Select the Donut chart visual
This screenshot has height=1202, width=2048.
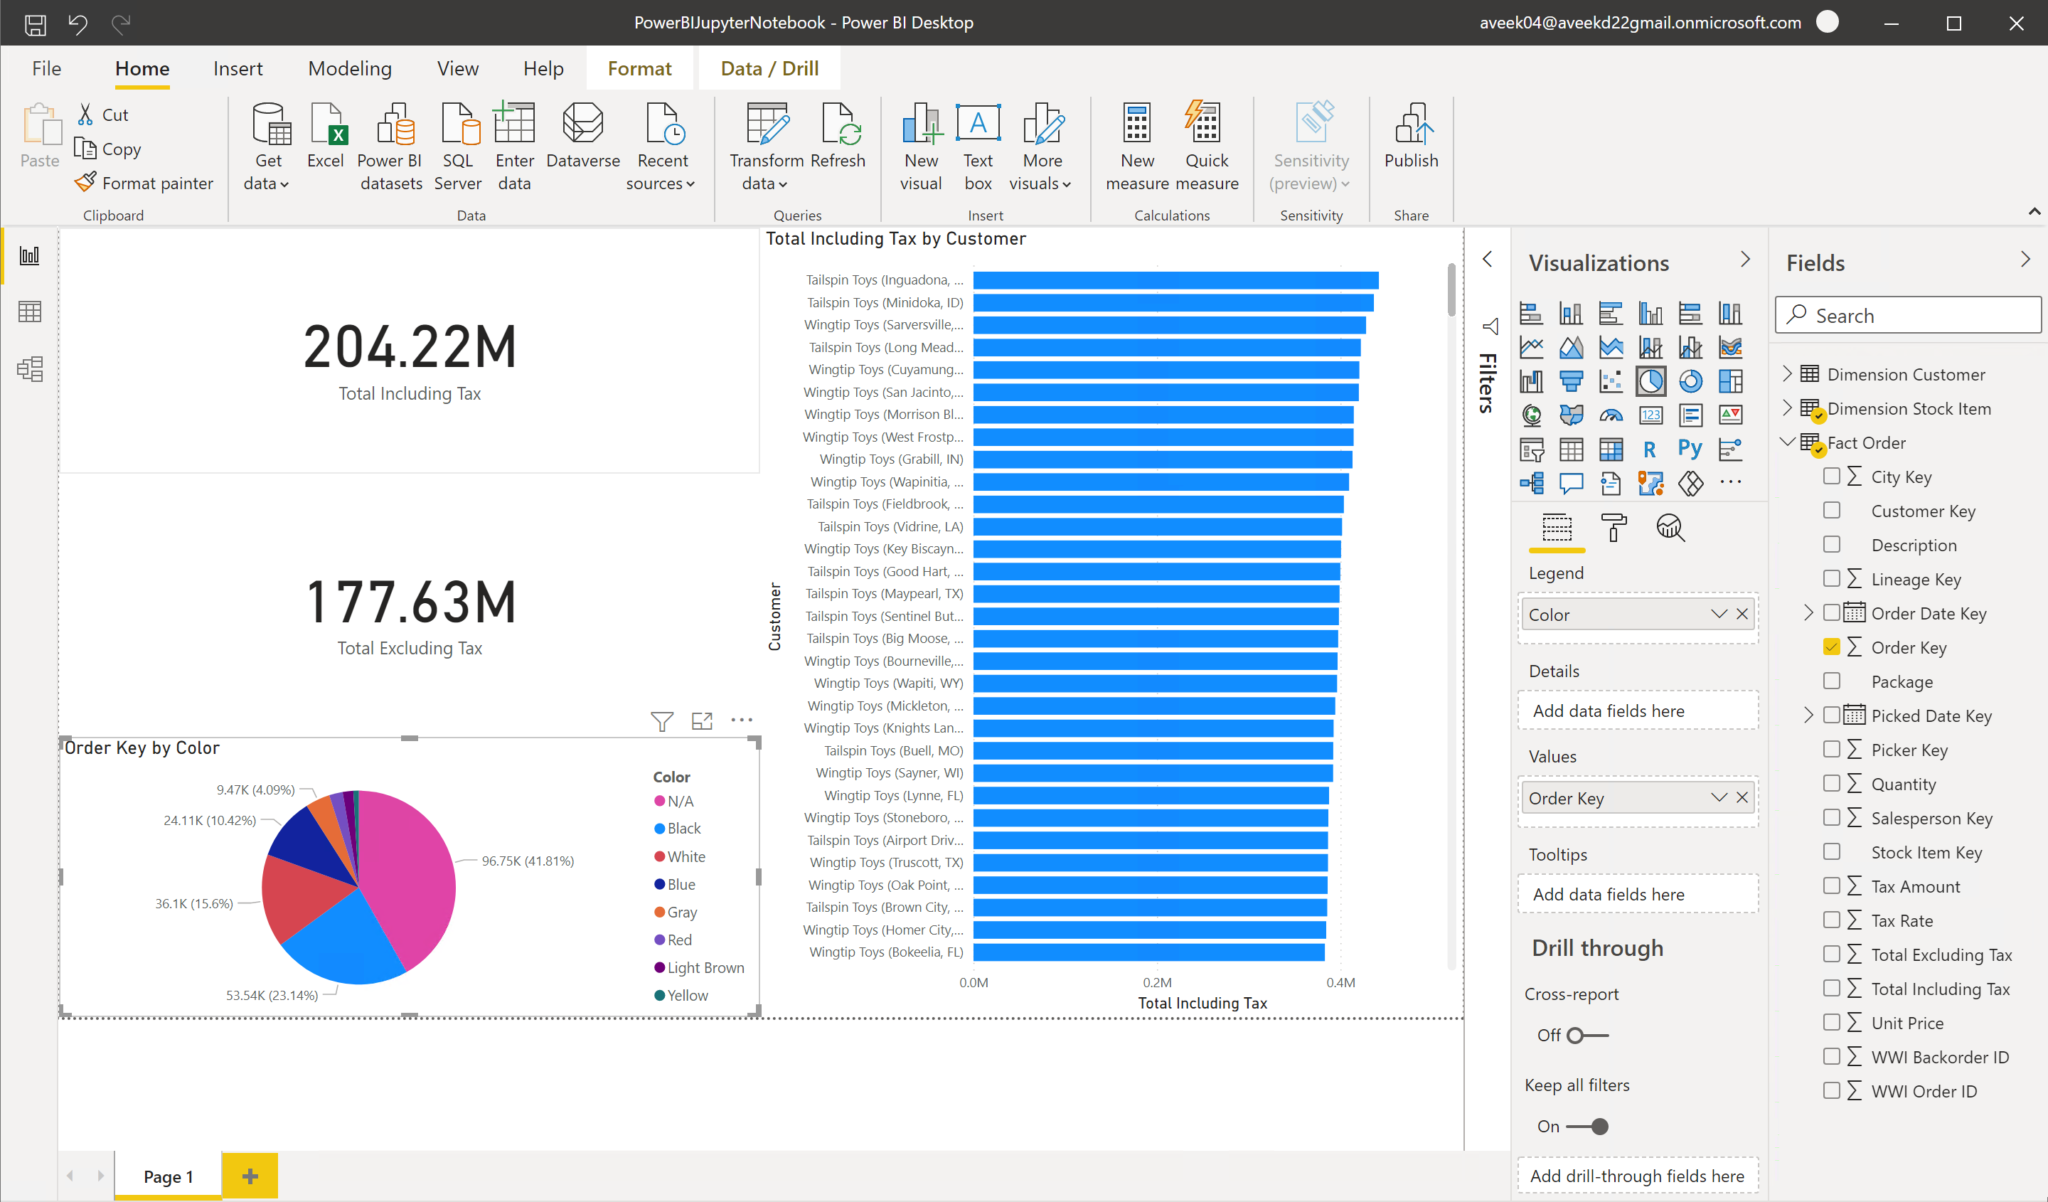pyautogui.click(x=1690, y=381)
